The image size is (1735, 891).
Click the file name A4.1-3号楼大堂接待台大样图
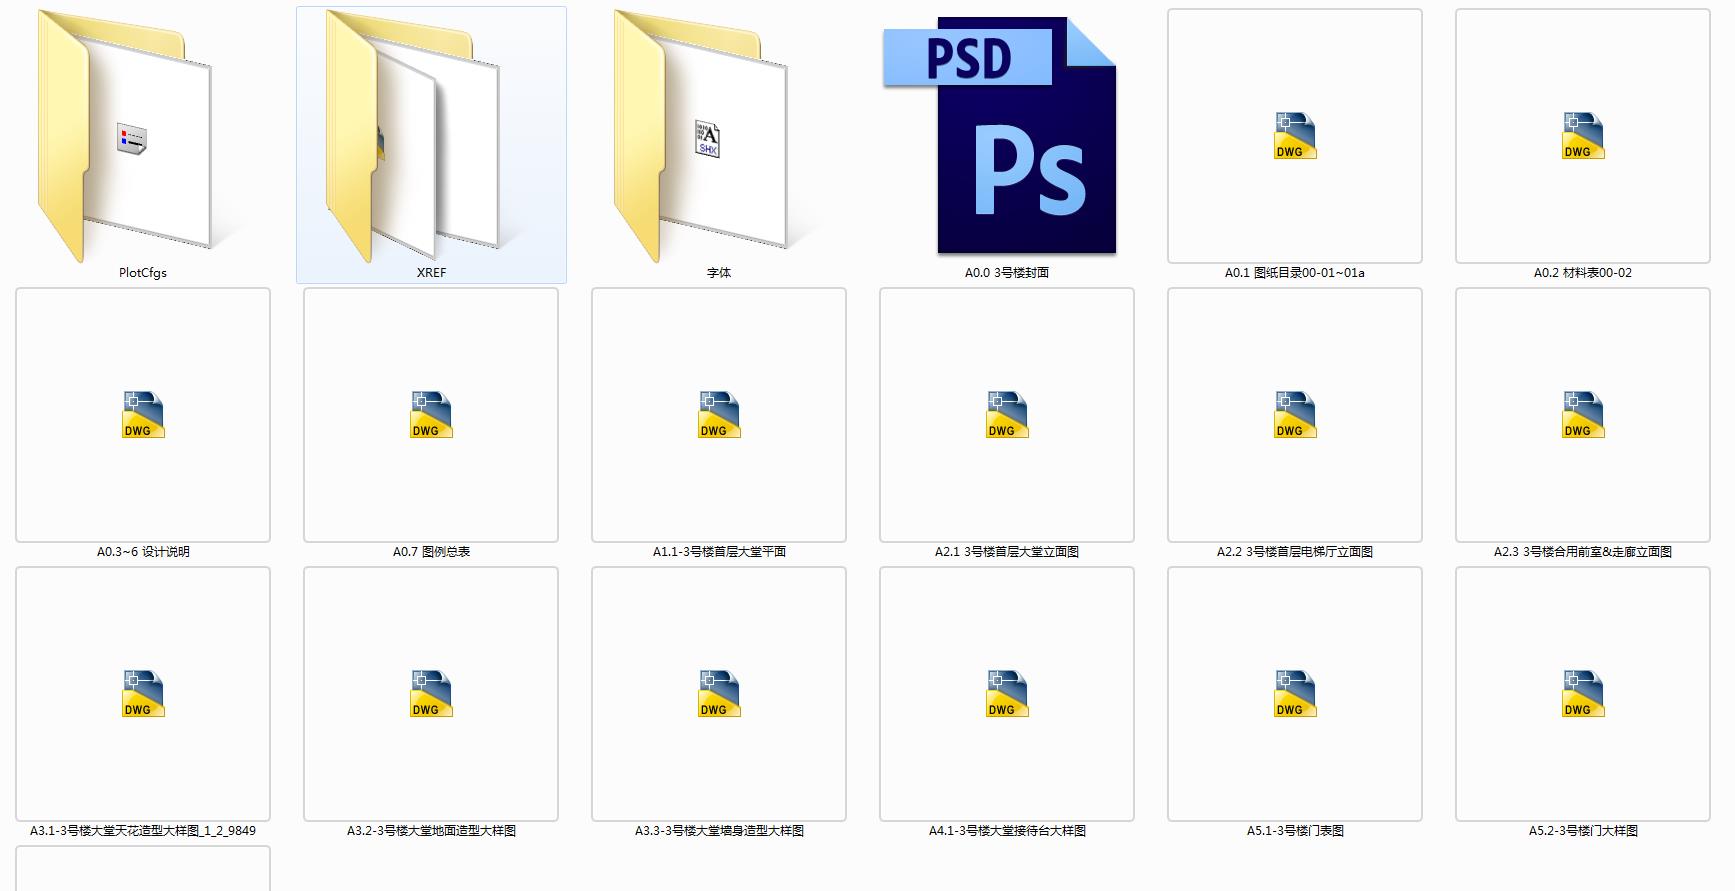pyautogui.click(x=1007, y=831)
